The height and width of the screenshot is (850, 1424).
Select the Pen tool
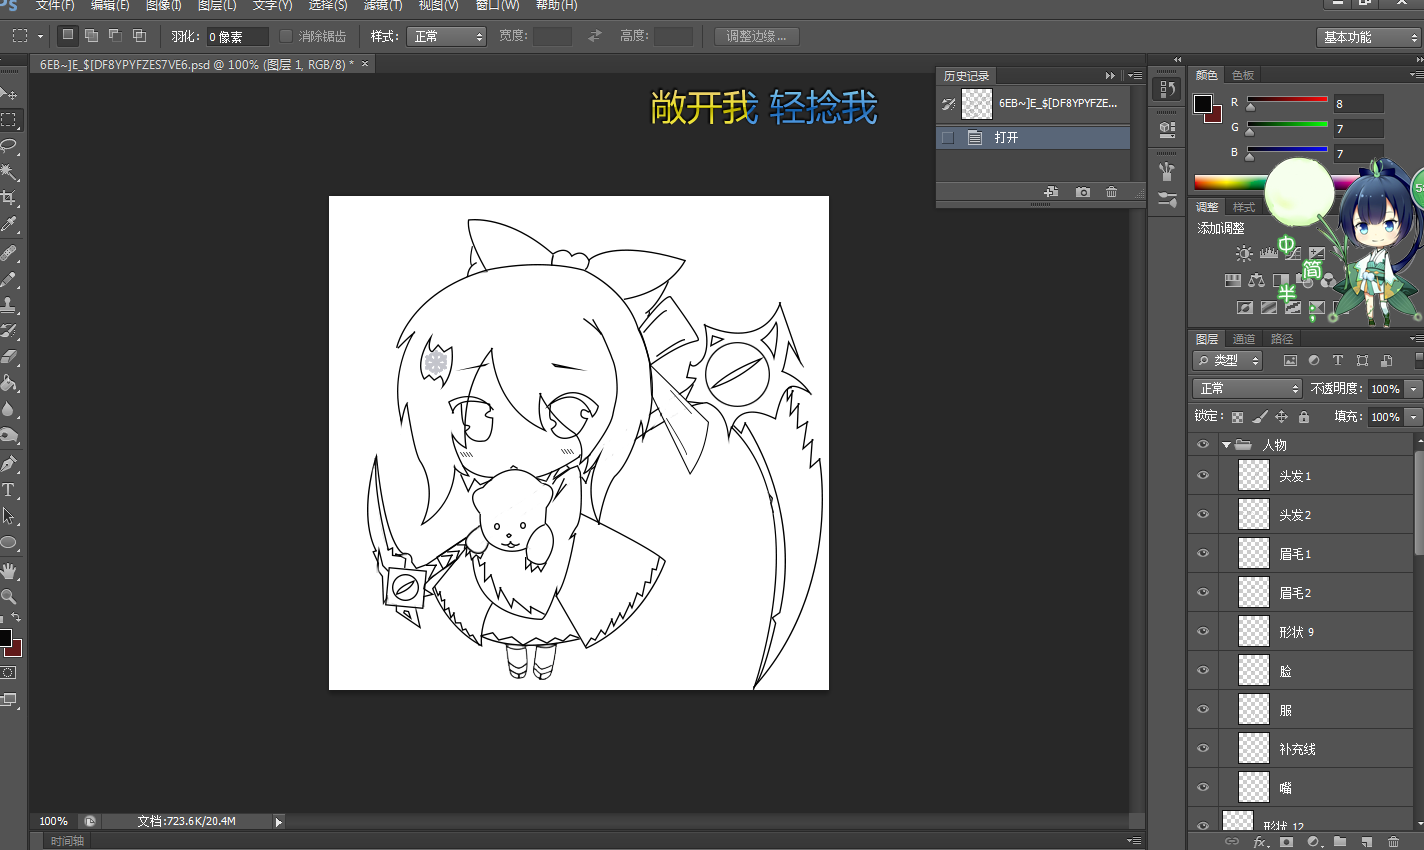pos(9,464)
